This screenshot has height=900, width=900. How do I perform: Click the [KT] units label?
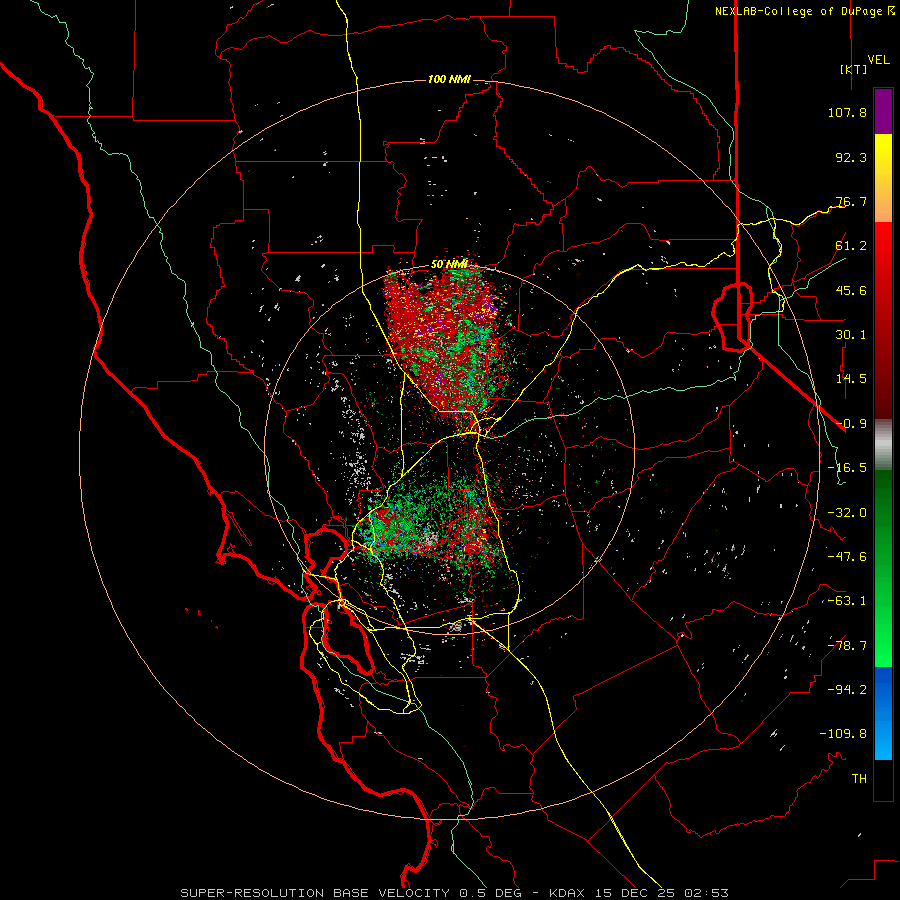(x=854, y=69)
